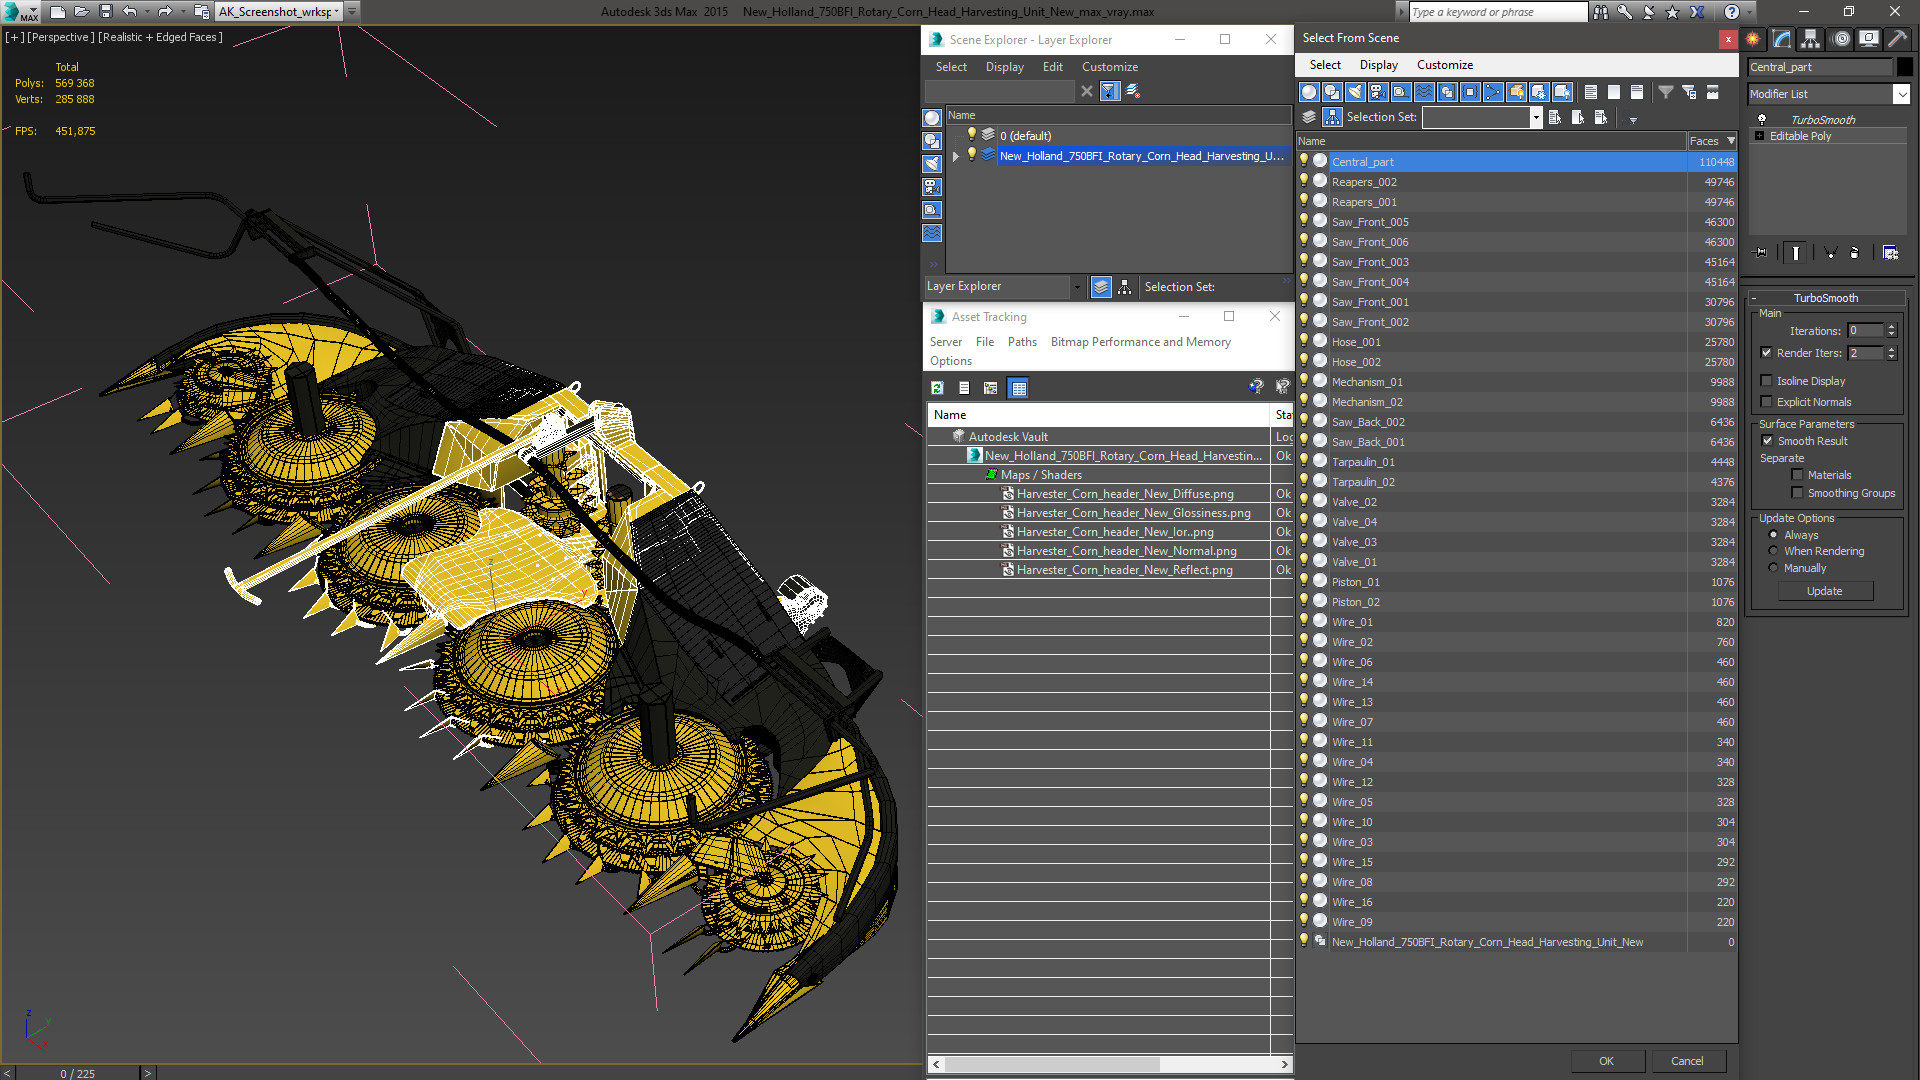Screen dimensions: 1920x1080
Task: Click Configure Modifier Sets icon
Action: pyautogui.click(x=1890, y=253)
